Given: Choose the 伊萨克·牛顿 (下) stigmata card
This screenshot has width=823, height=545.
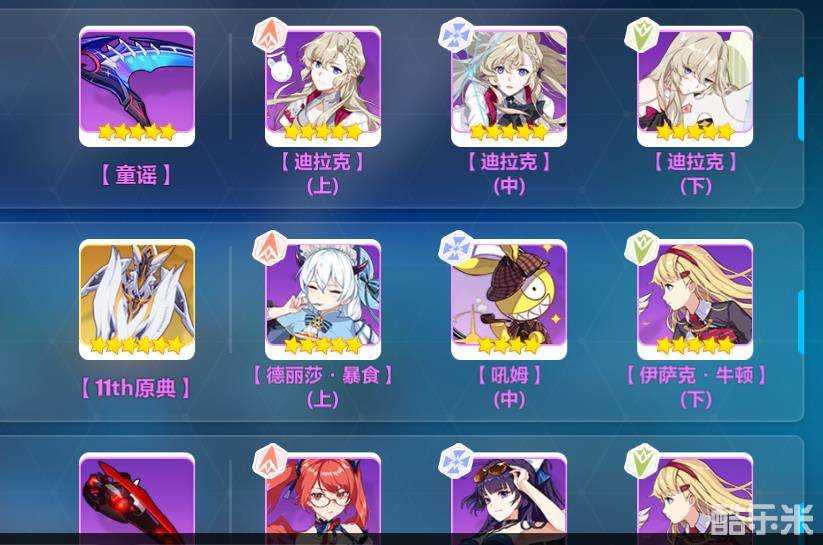Looking at the screenshot, I should 695,299.
